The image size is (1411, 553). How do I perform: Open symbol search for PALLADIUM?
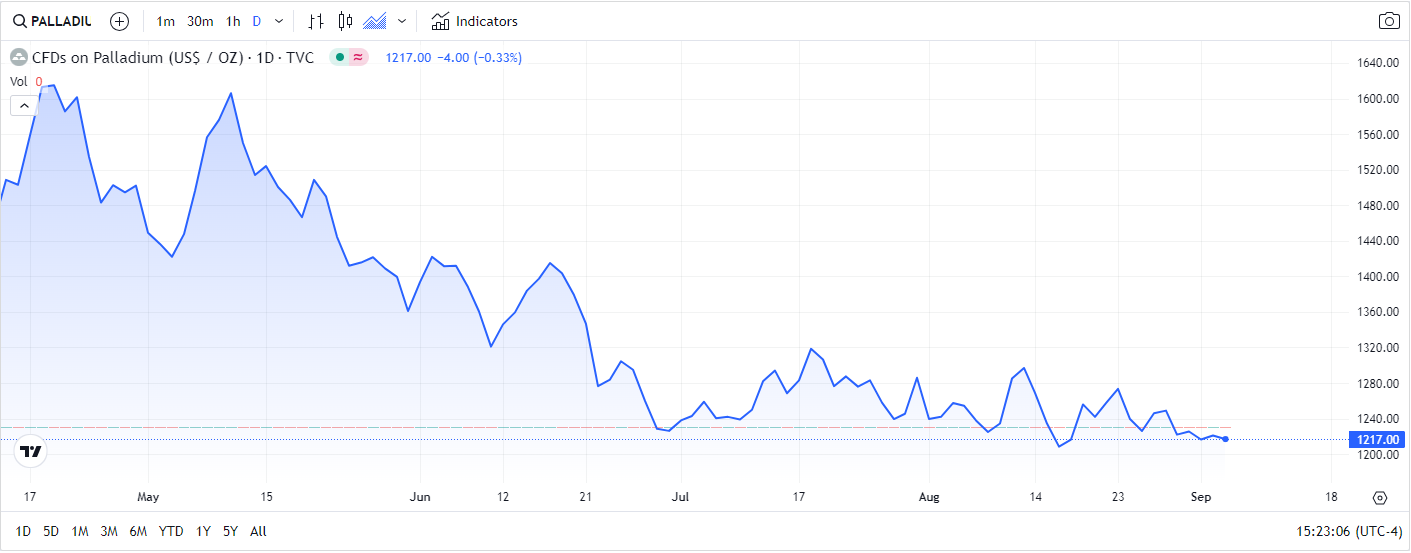[52, 21]
